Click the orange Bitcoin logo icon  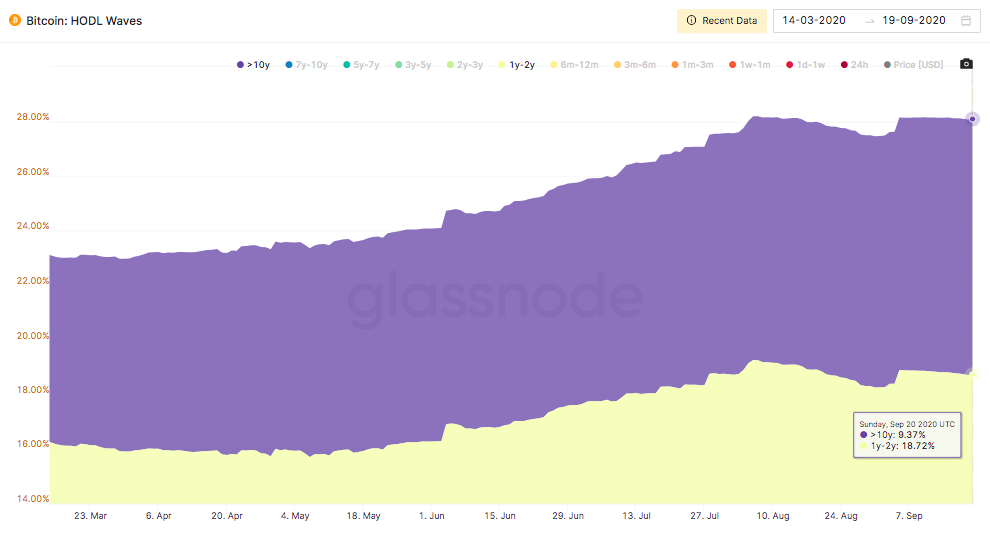(15, 21)
